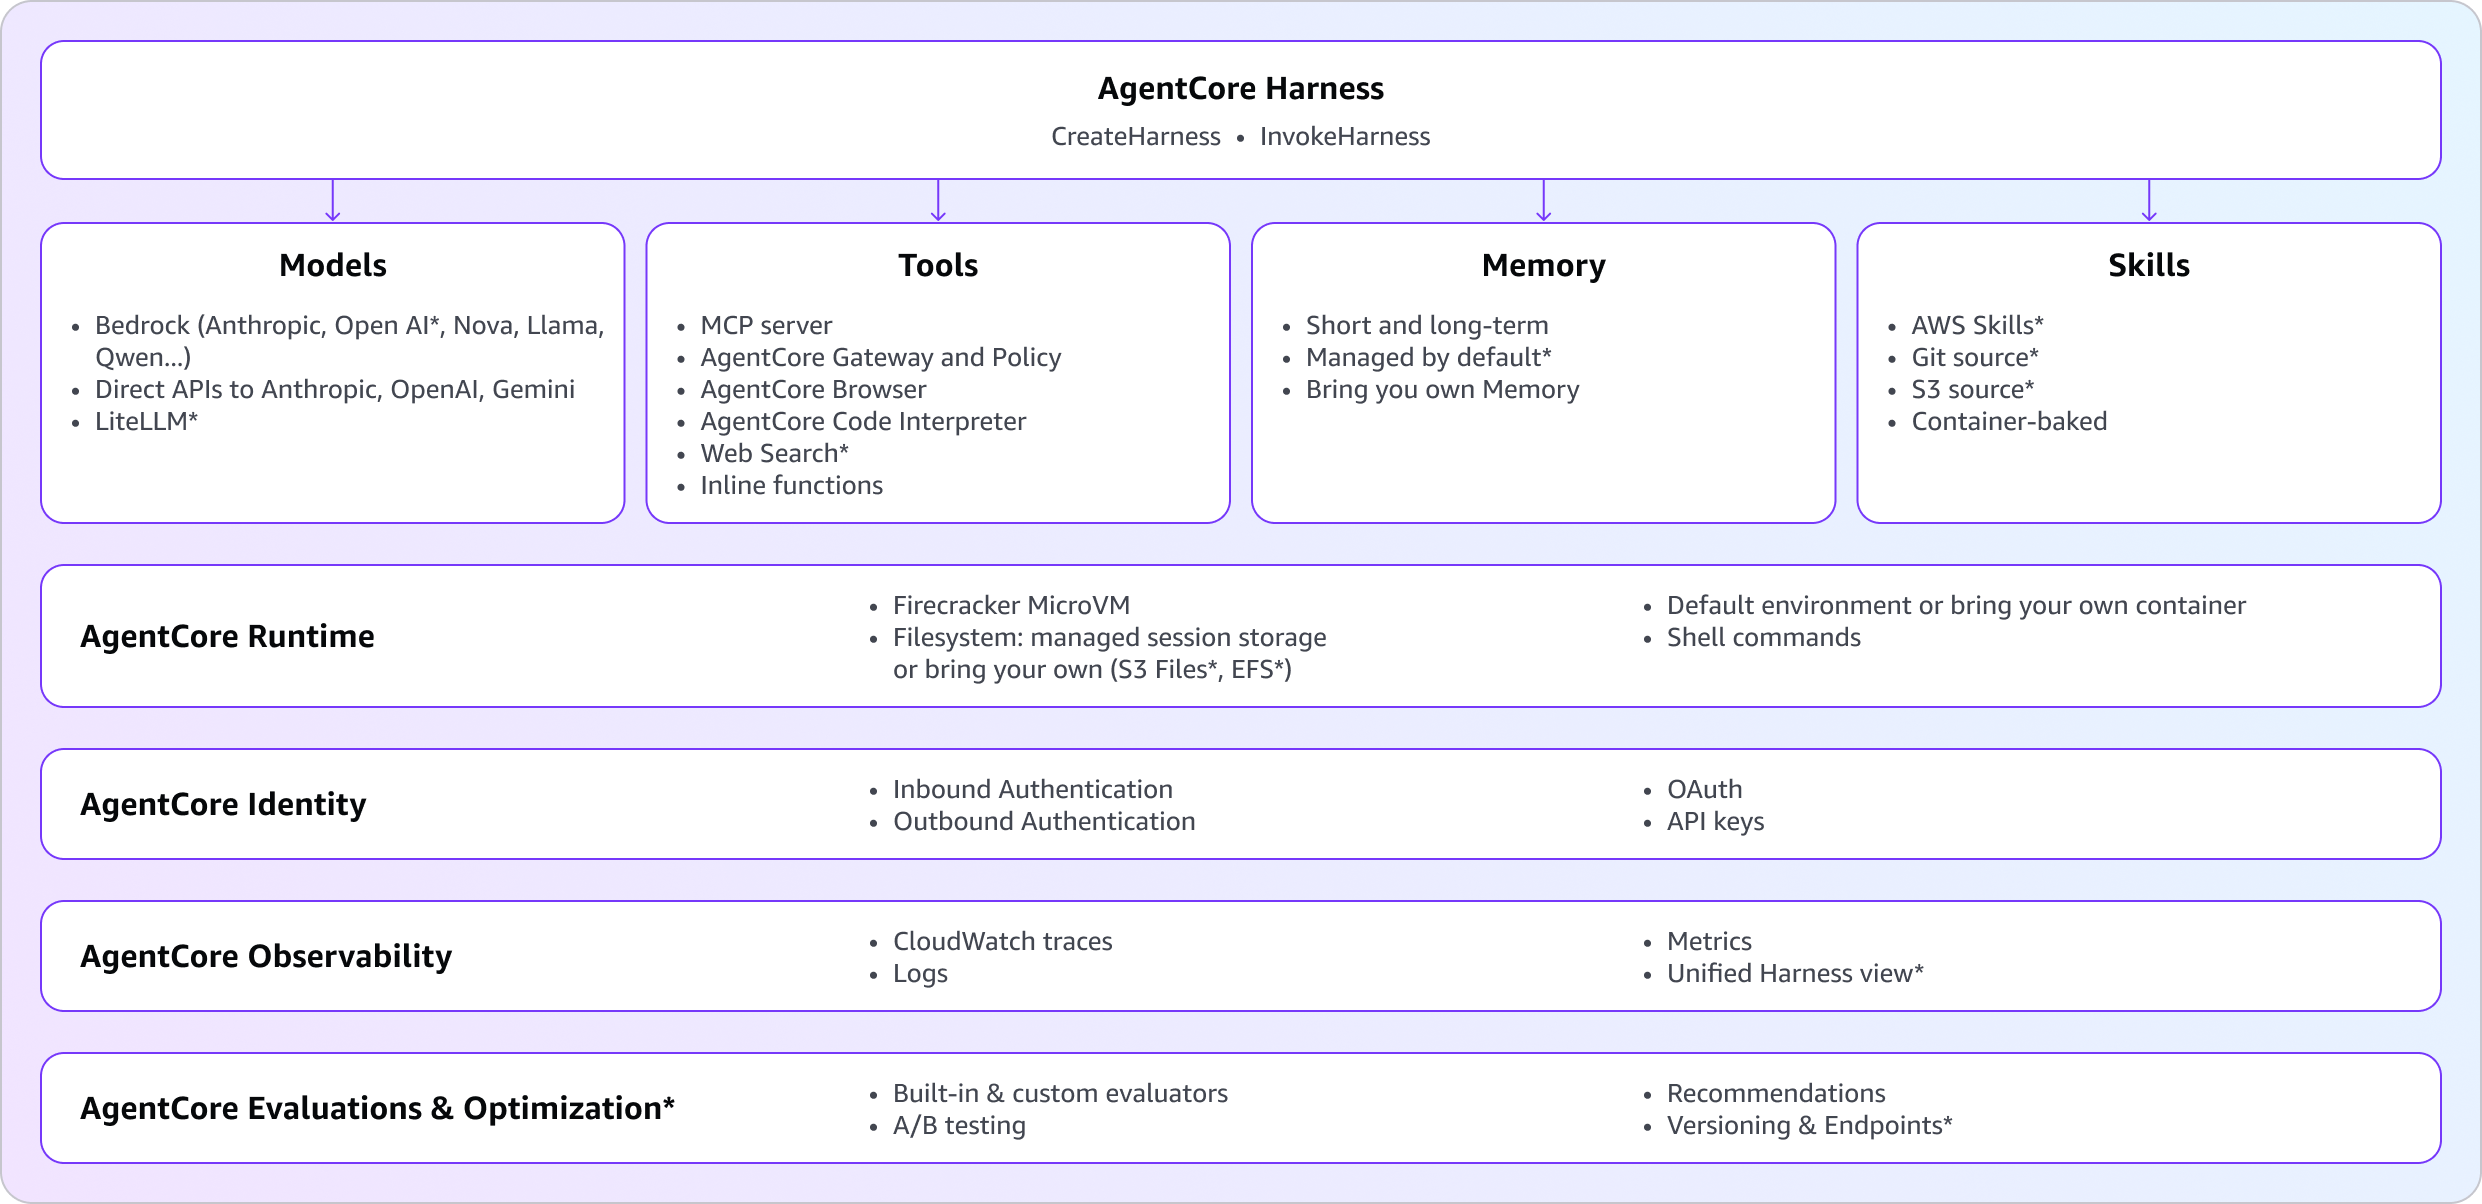
Task: Select the Bedrock (Anthropic, Open AI*...) bullet
Action: click(350, 341)
